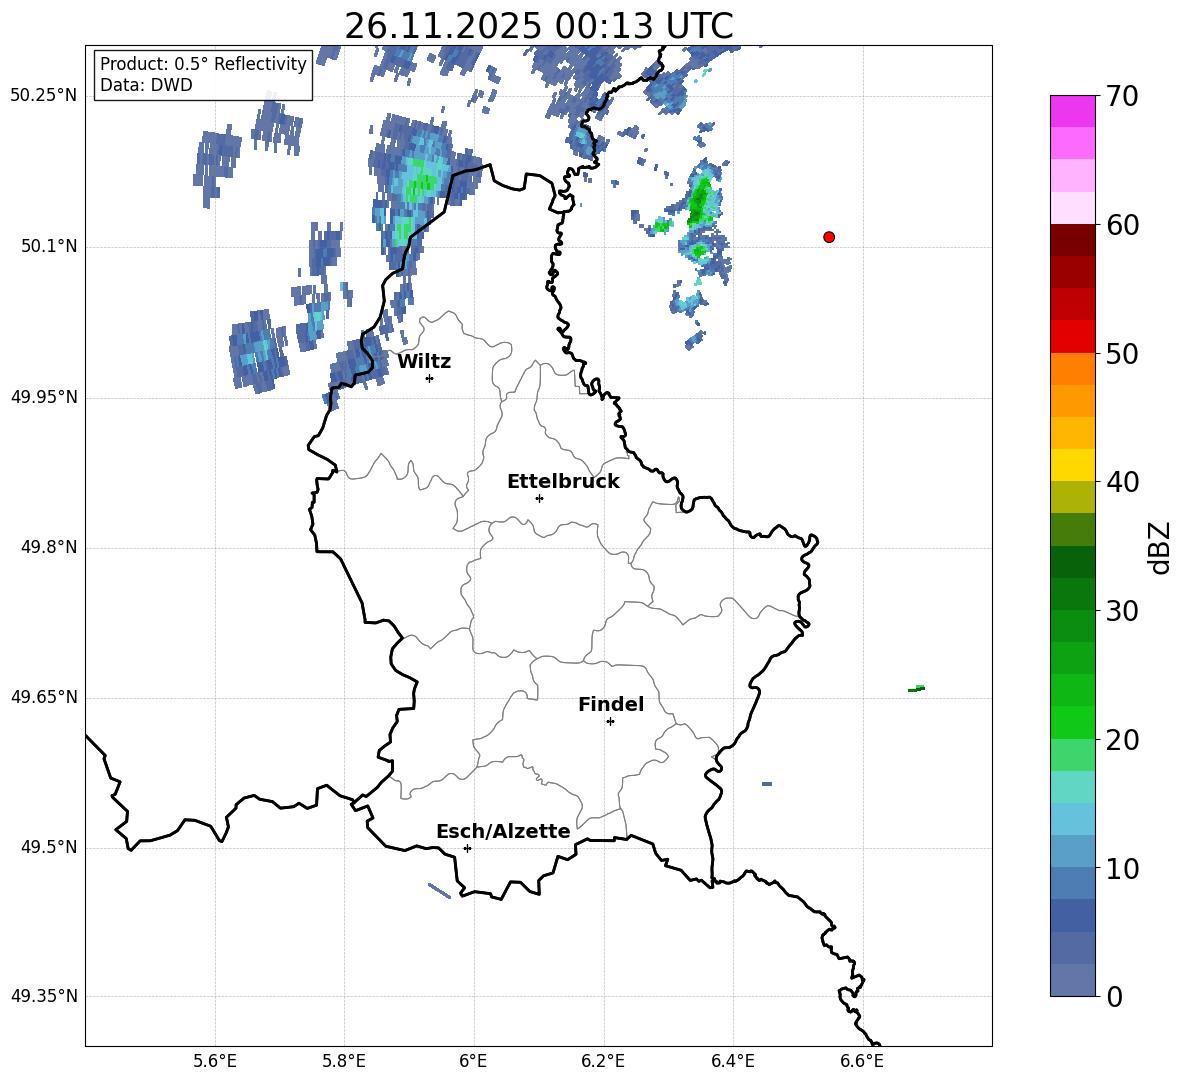Click the magenta swatch atop the colorbar

(x=1073, y=112)
